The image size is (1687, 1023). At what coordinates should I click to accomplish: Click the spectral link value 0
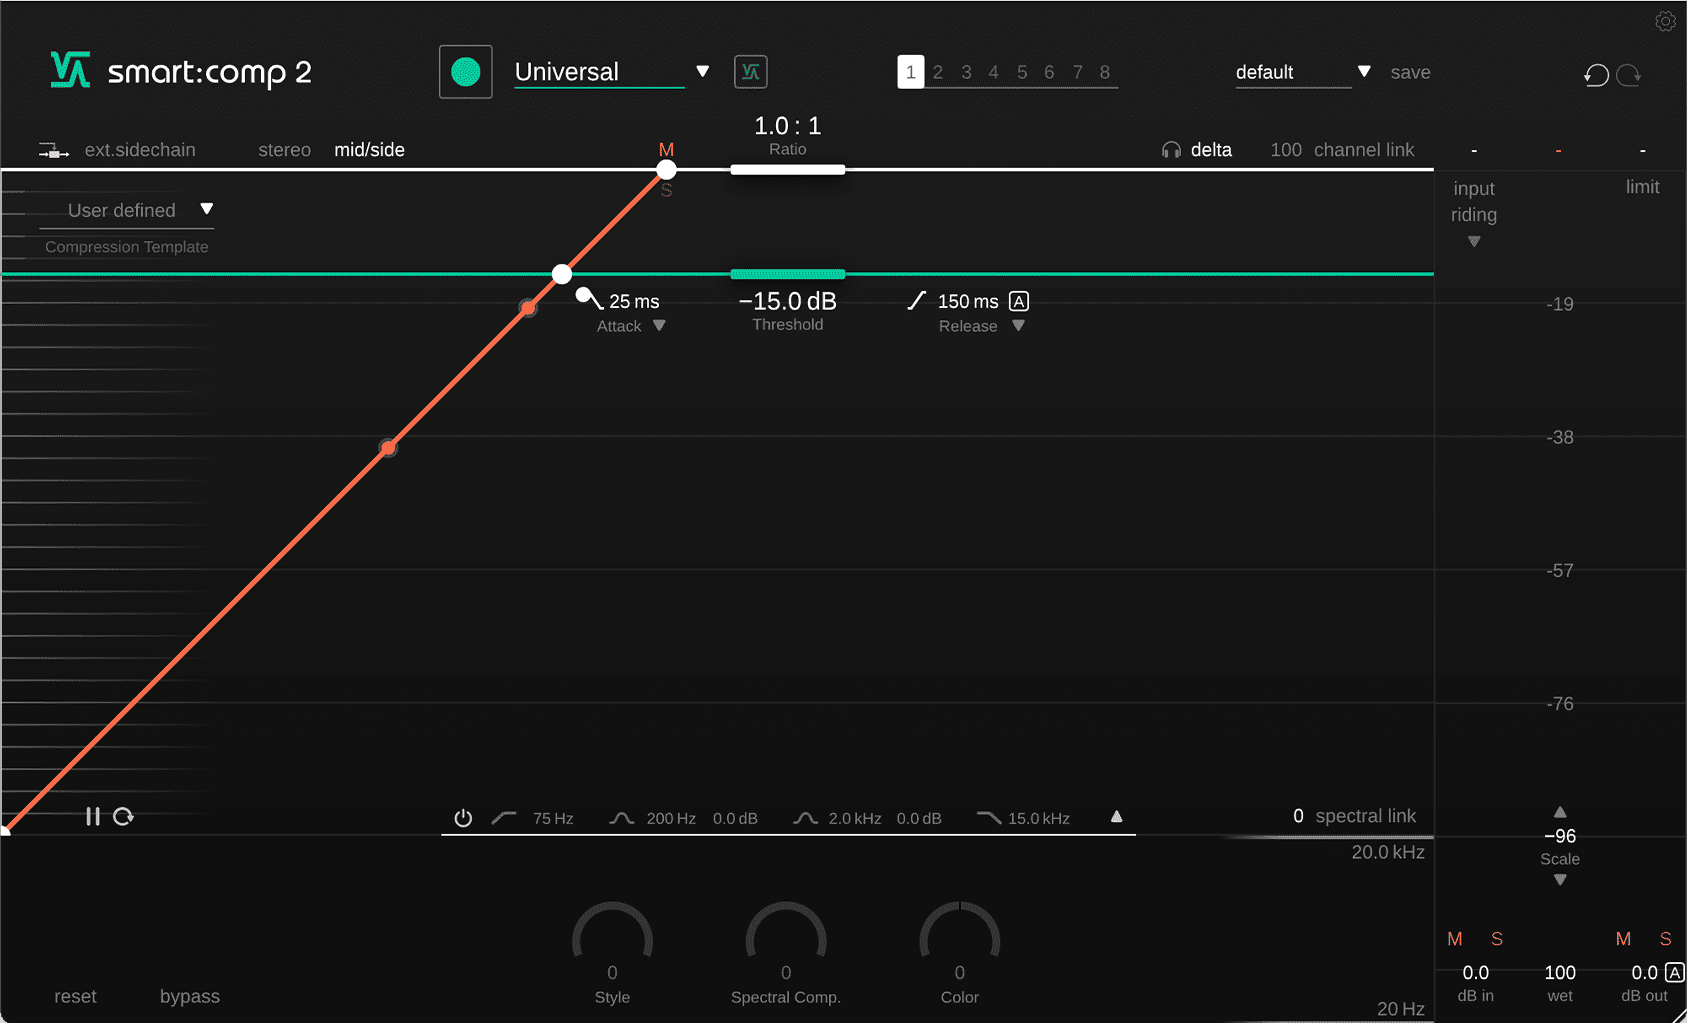point(1298,816)
